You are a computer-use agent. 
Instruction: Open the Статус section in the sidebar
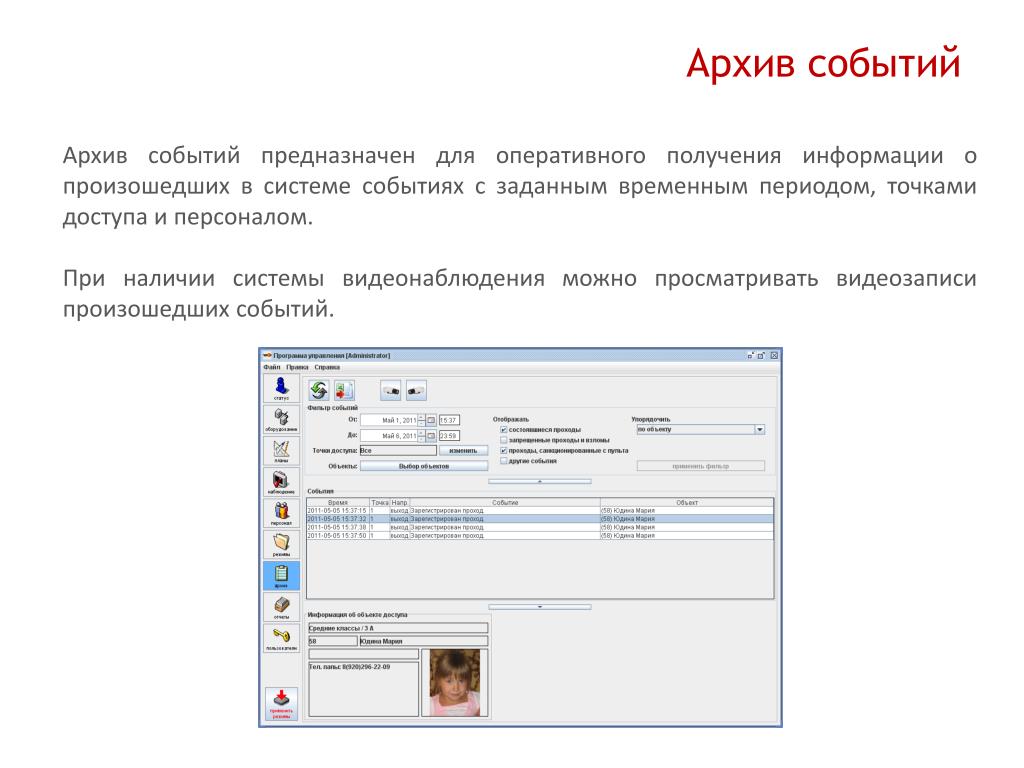point(281,389)
